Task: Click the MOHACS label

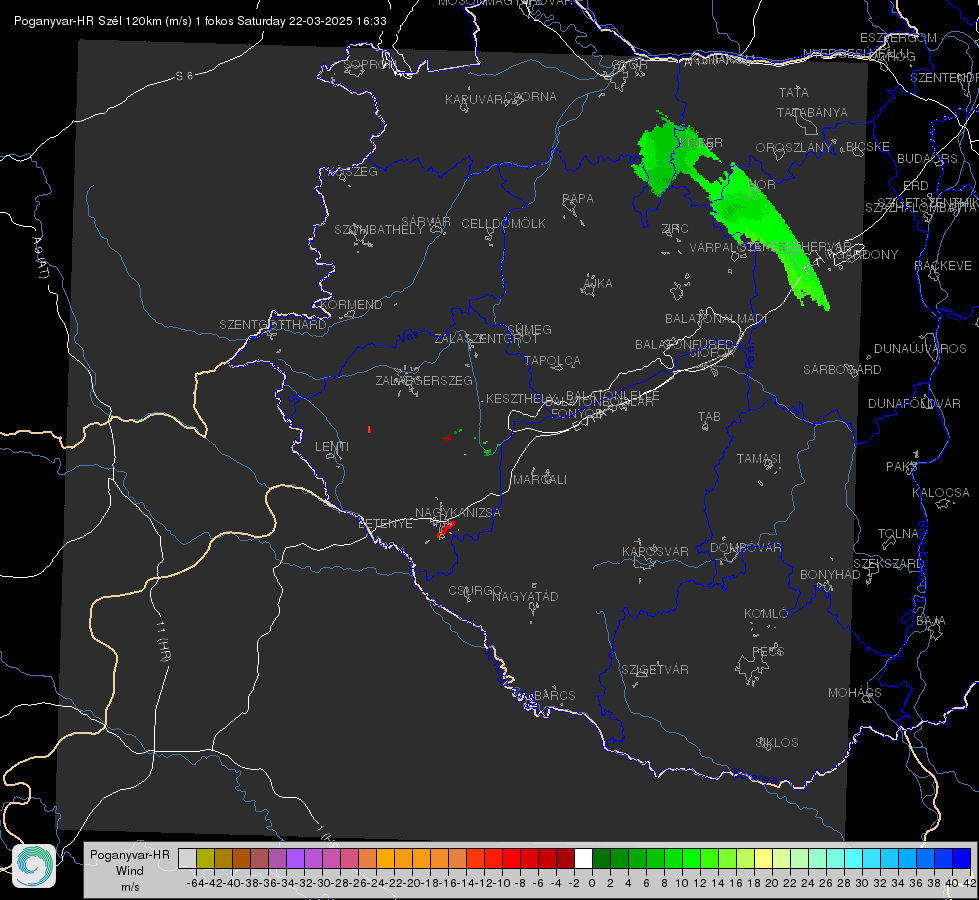Action: coord(855,693)
